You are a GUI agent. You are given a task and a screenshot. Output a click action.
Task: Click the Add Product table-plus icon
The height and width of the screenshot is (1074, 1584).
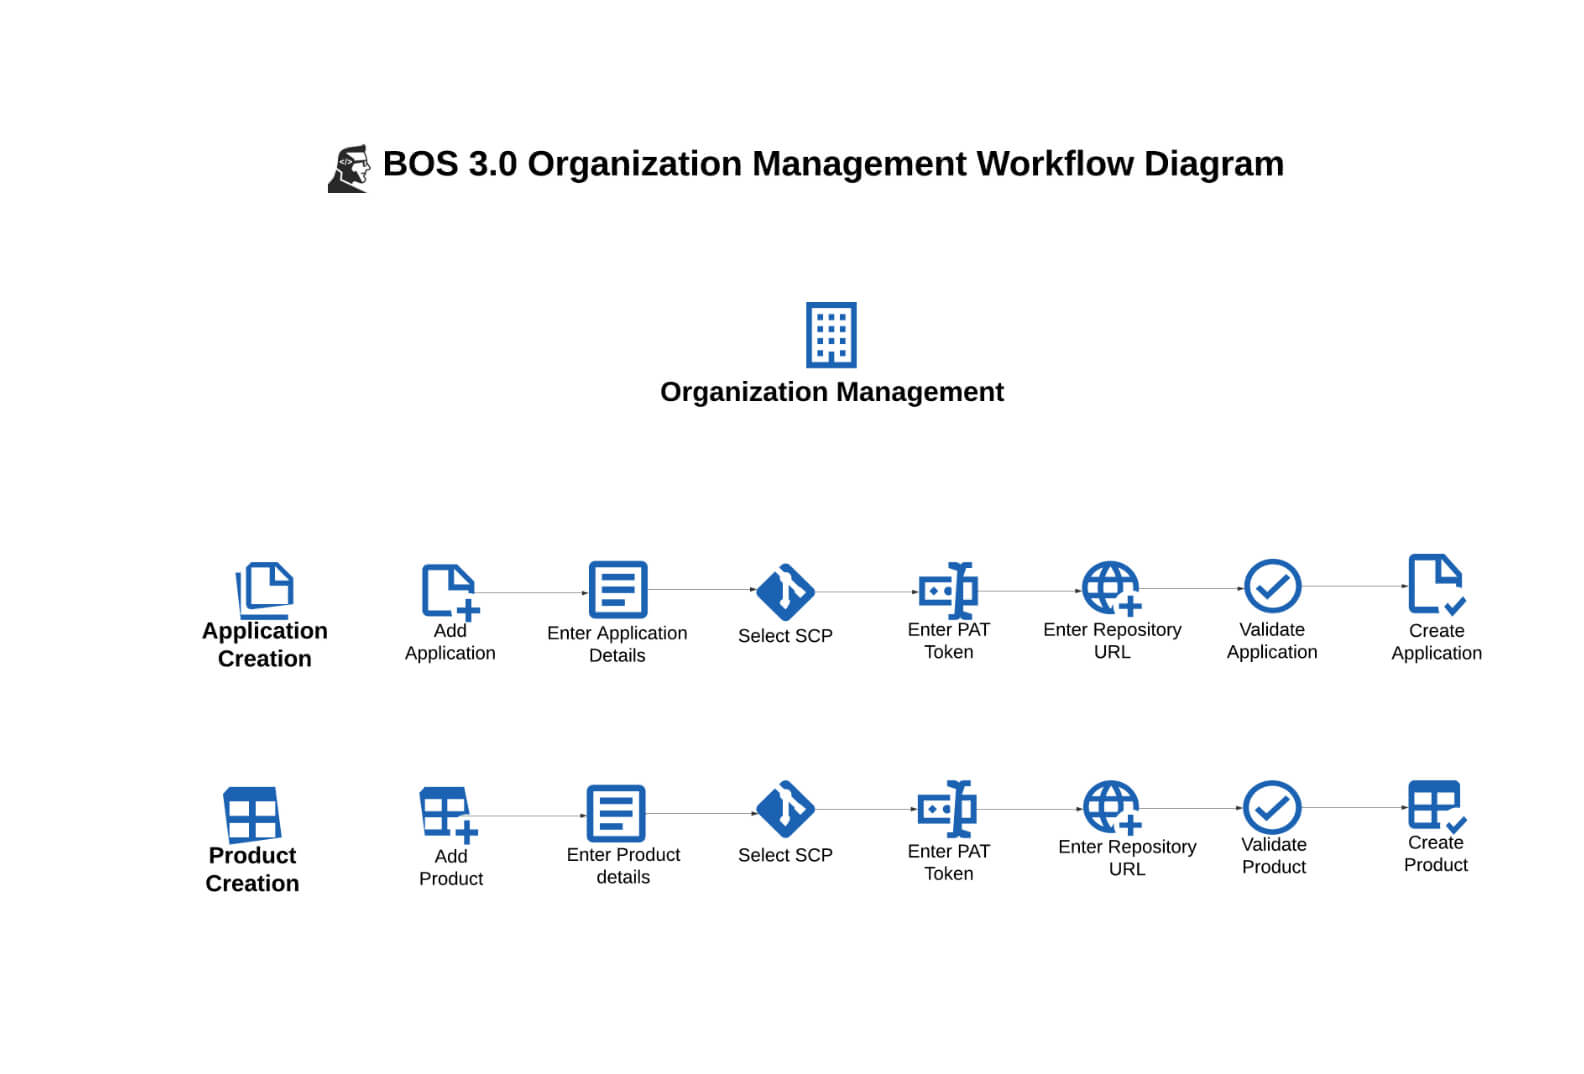(447, 814)
